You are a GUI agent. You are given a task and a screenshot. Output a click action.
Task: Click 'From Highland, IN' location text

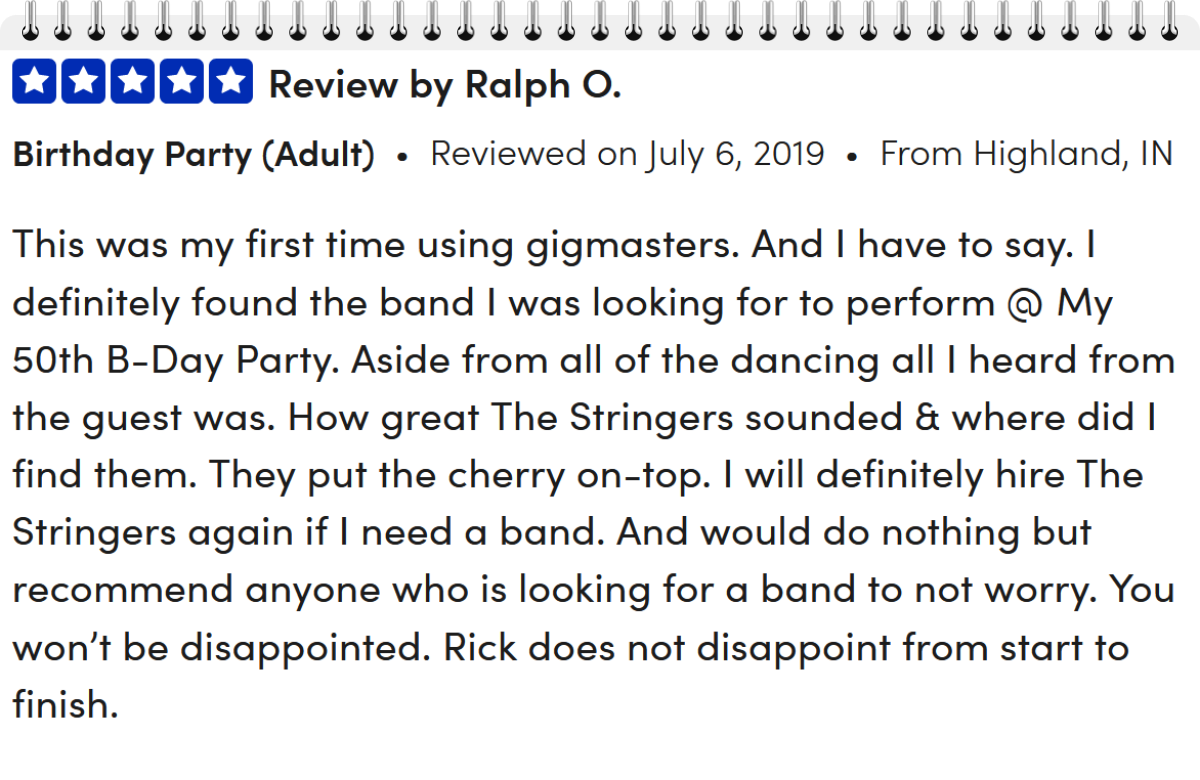(x=1026, y=155)
